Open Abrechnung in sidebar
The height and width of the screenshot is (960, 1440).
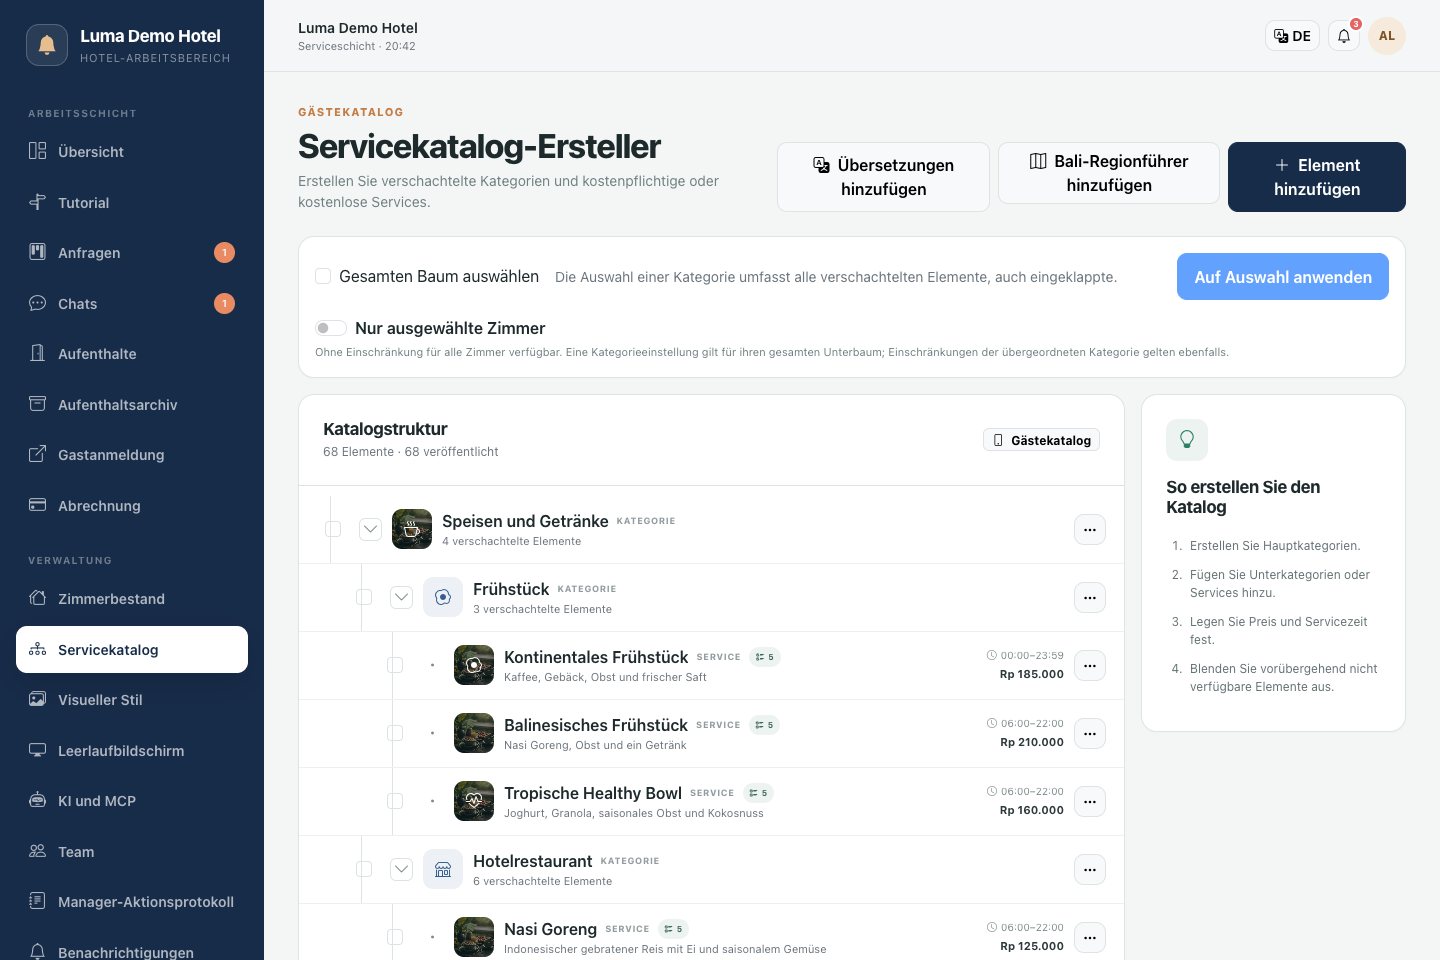132,505
